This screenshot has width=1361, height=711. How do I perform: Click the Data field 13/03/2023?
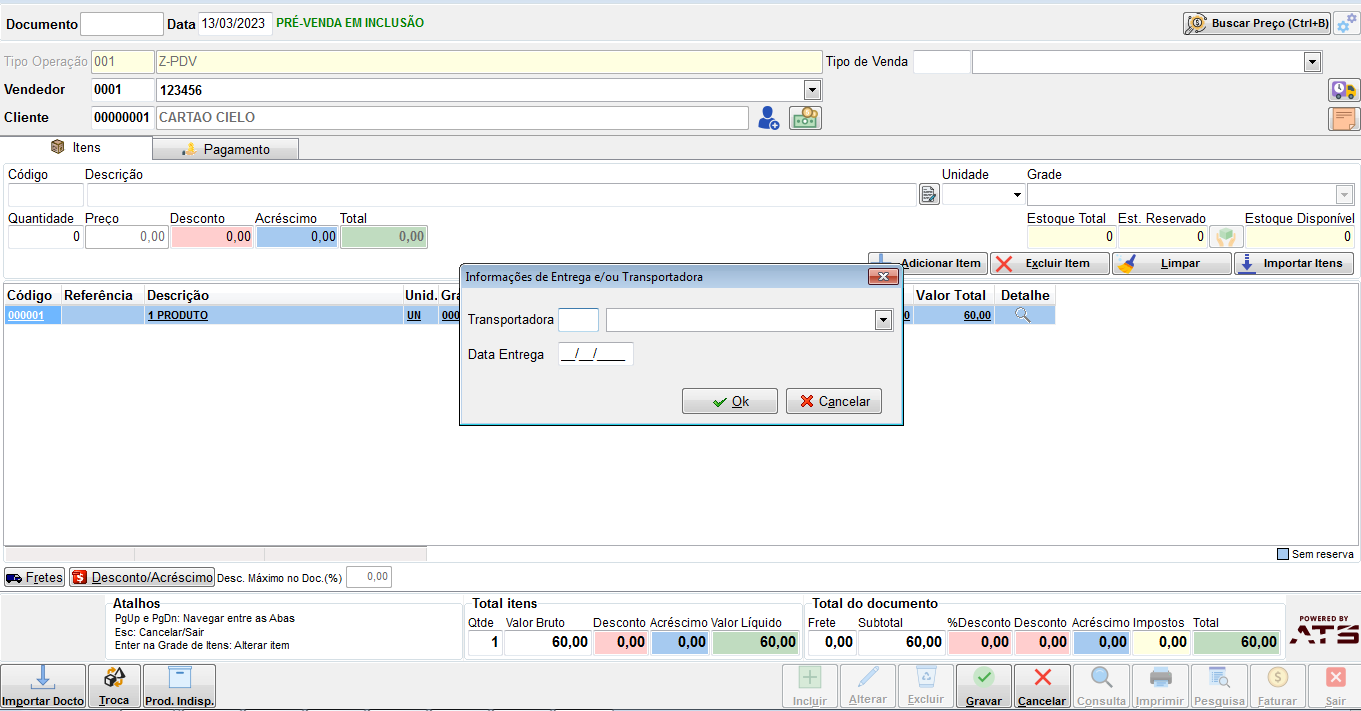point(235,24)
